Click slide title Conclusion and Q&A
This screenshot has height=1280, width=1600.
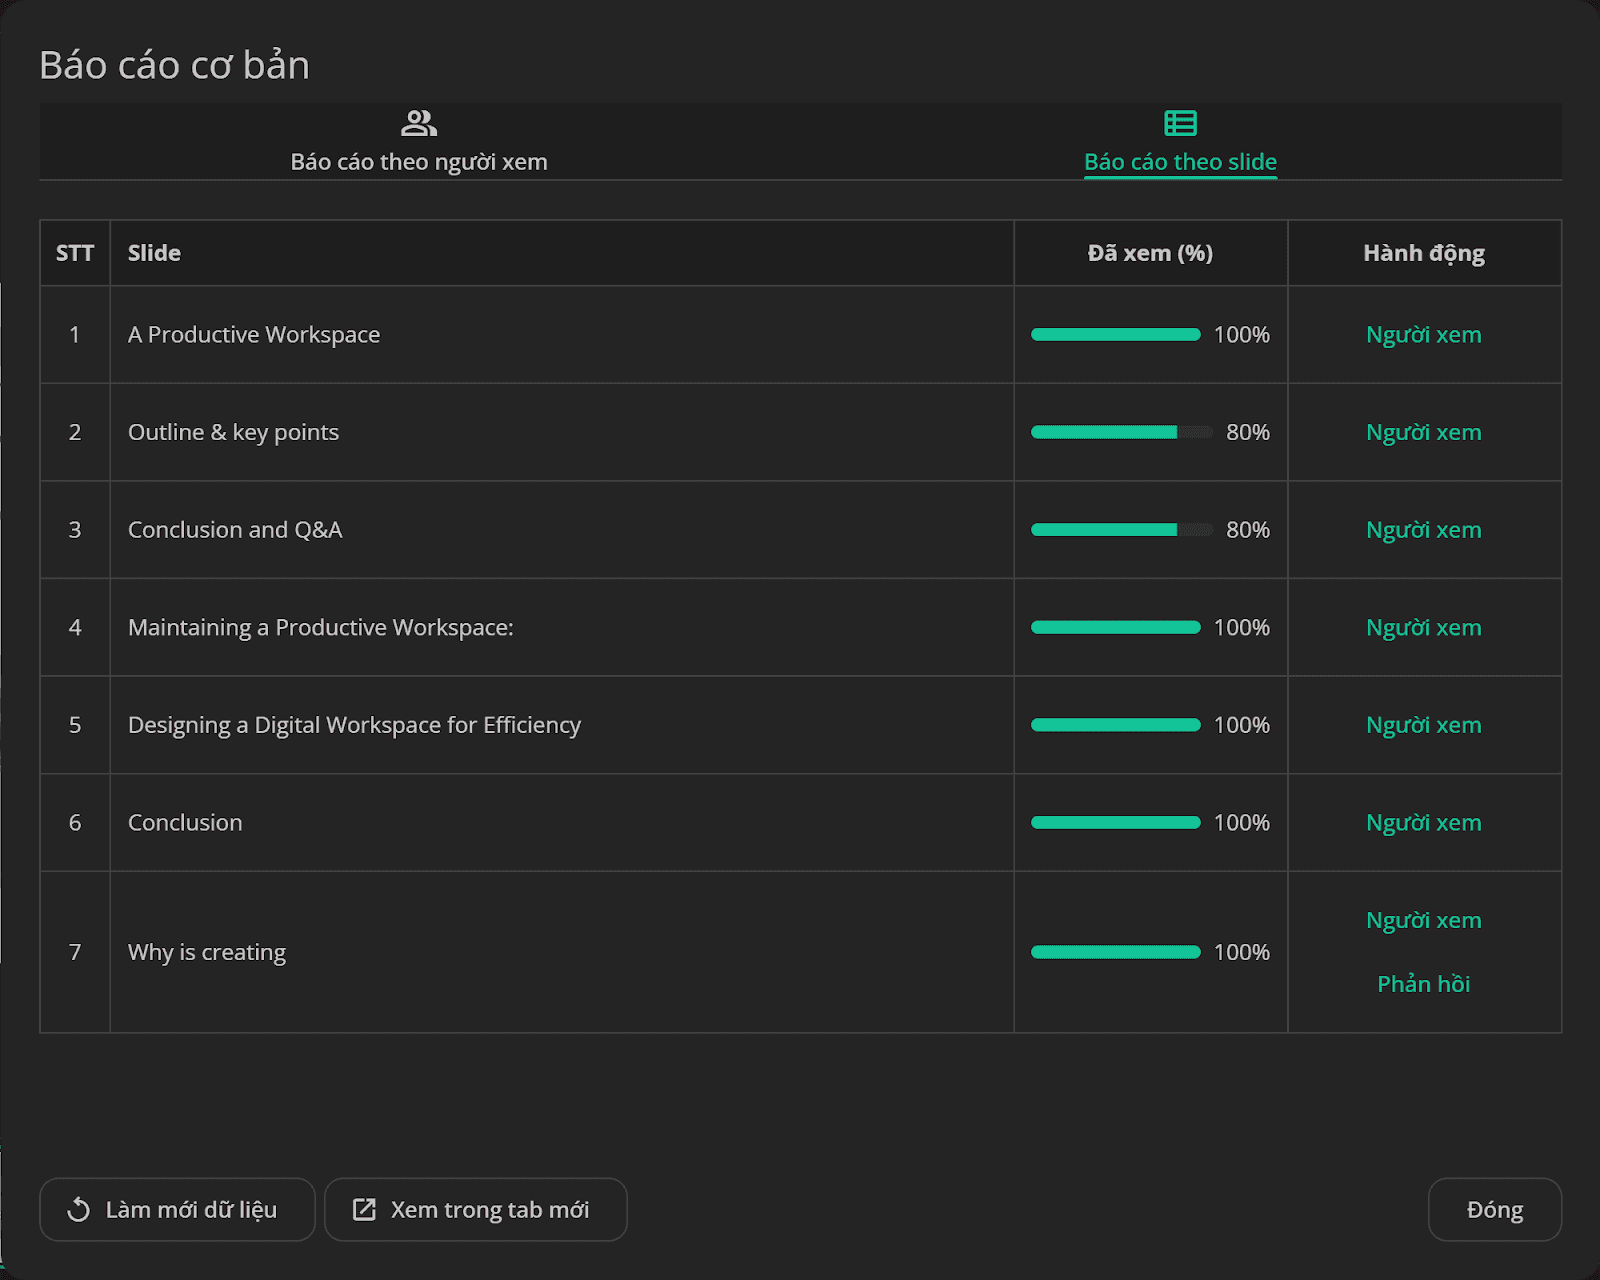(235, 530)
